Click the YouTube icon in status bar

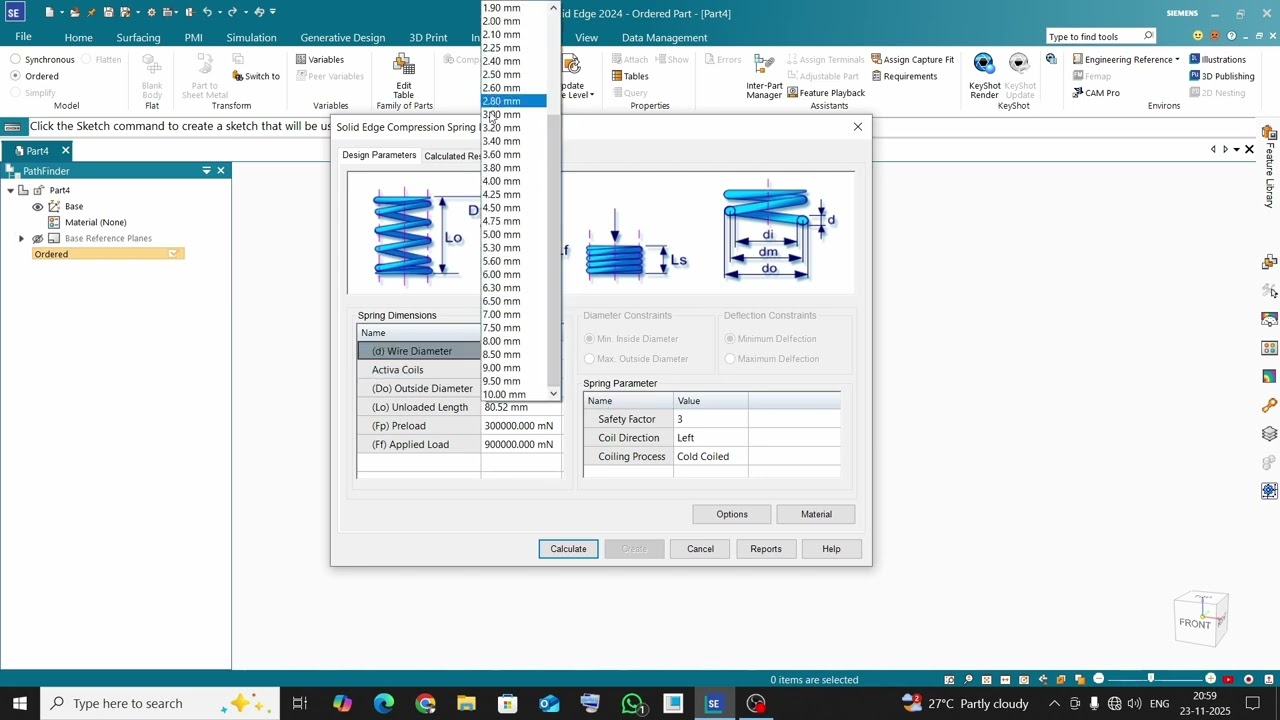[1229, 680]
